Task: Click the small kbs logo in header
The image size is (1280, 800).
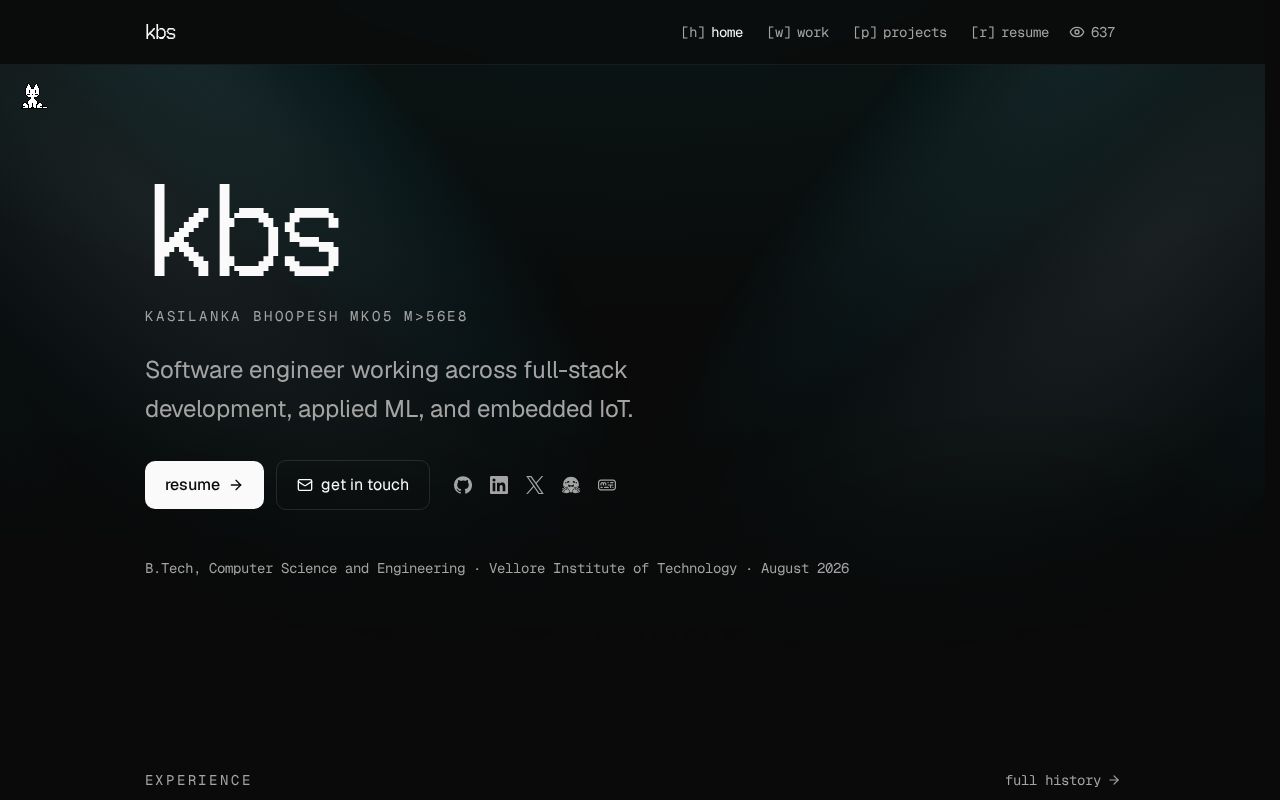Action: 160,32
